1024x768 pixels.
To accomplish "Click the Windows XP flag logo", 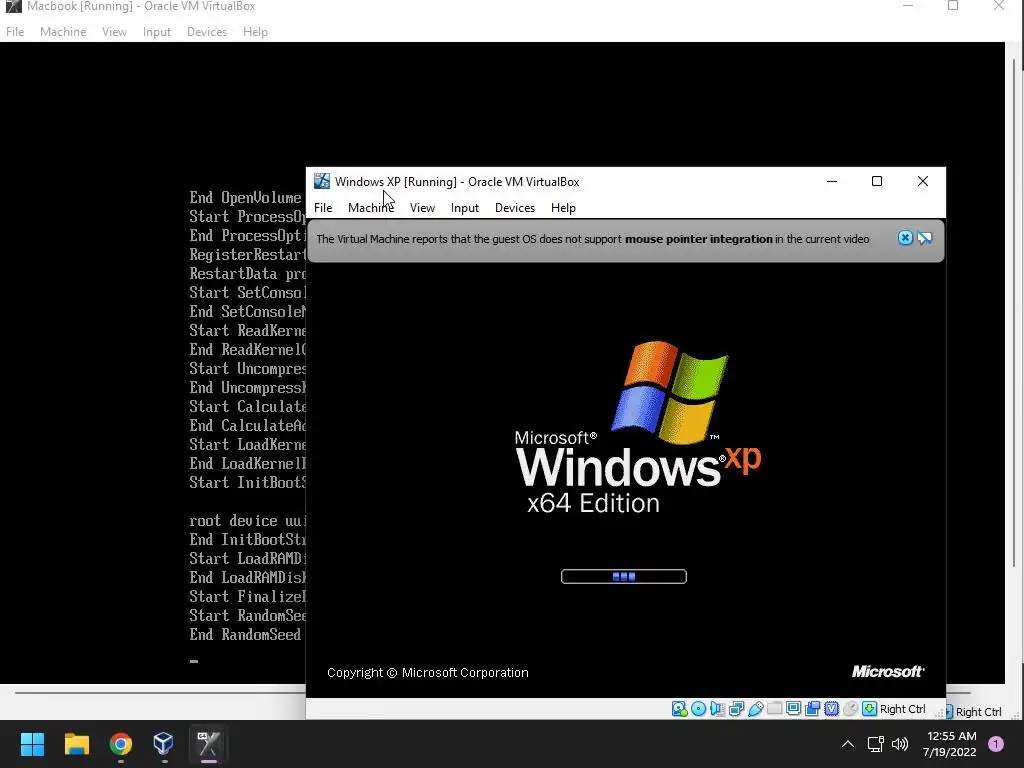I will (671, 393).
